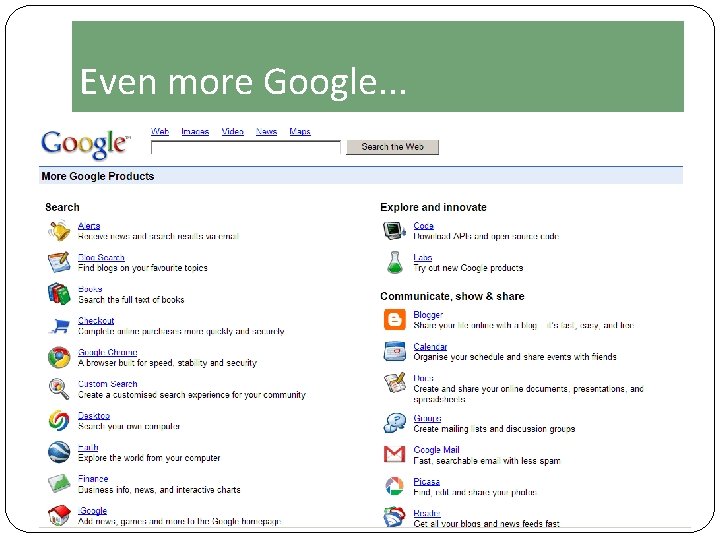Open the Calendar link
This screenshot has height=540, width=720.
pos(430,346)
